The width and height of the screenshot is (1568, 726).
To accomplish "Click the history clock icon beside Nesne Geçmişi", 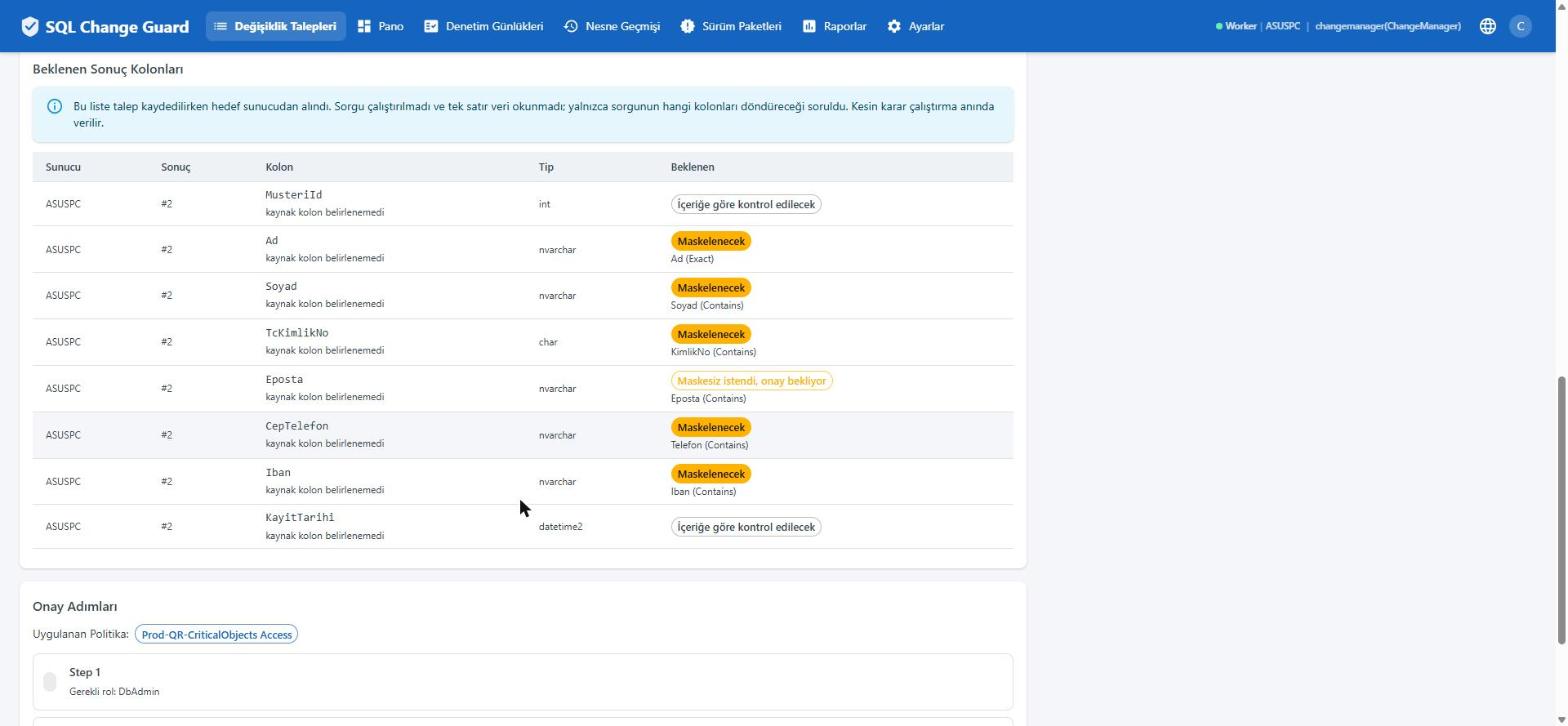I will [x=570, y=26].
